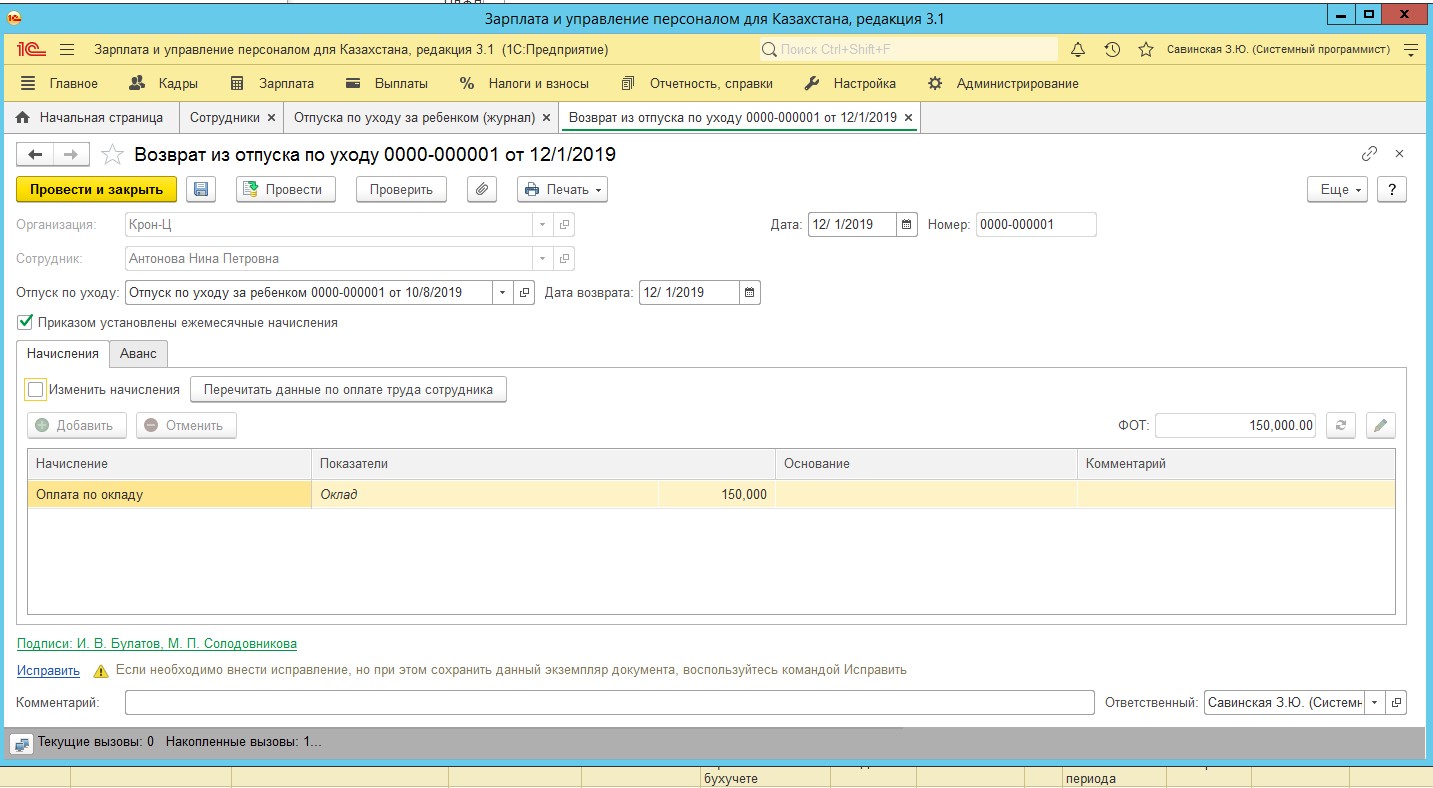This screenshot has height=788, width=1433.
Task: Focus the search field Поиск Ctrl+Shift+F
Action: tap(907, 49)
